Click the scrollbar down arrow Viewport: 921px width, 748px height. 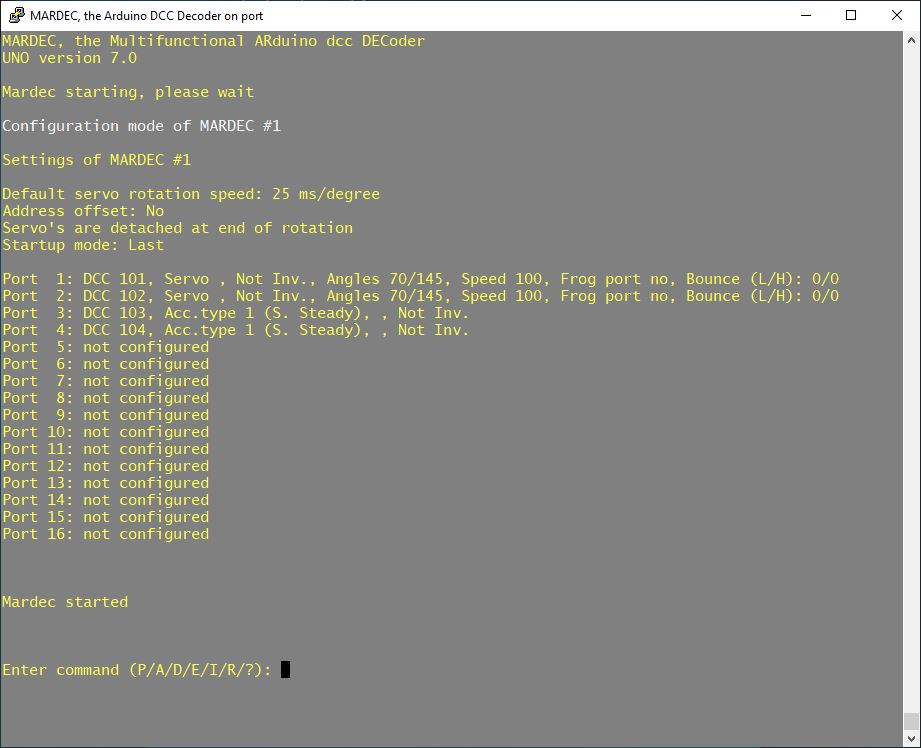click(911, 738)
